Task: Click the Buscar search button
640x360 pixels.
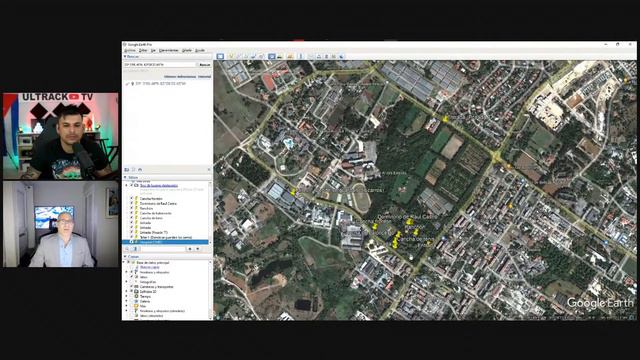Action: click(x=204, y=64)
